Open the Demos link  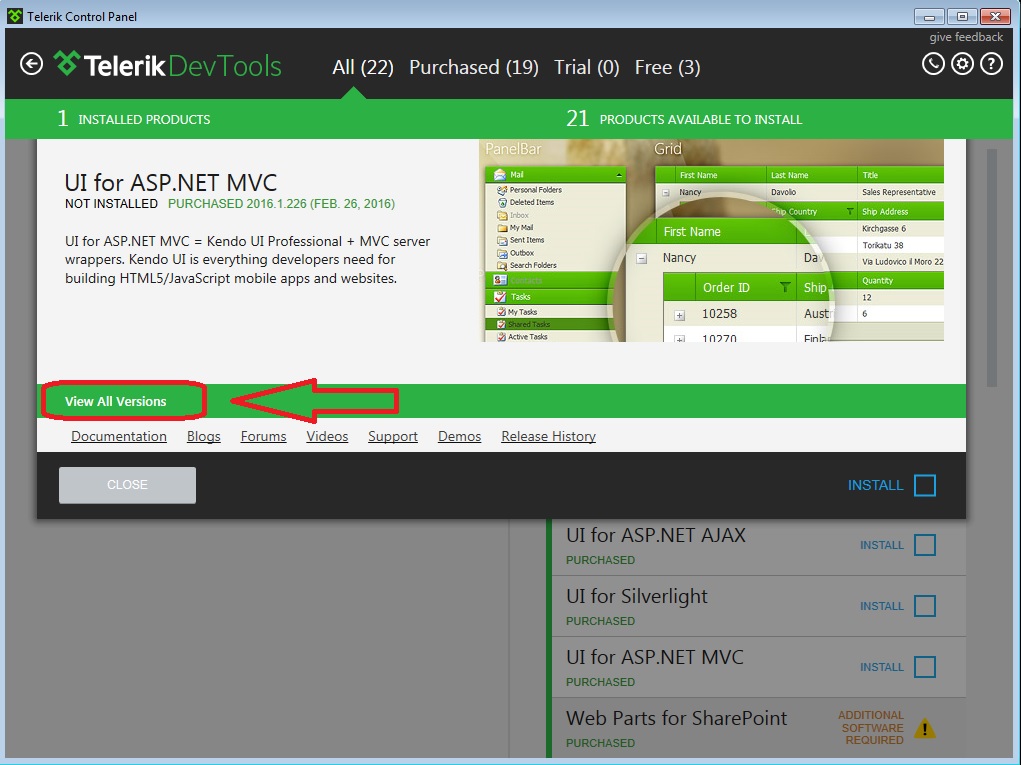[459, 436]
